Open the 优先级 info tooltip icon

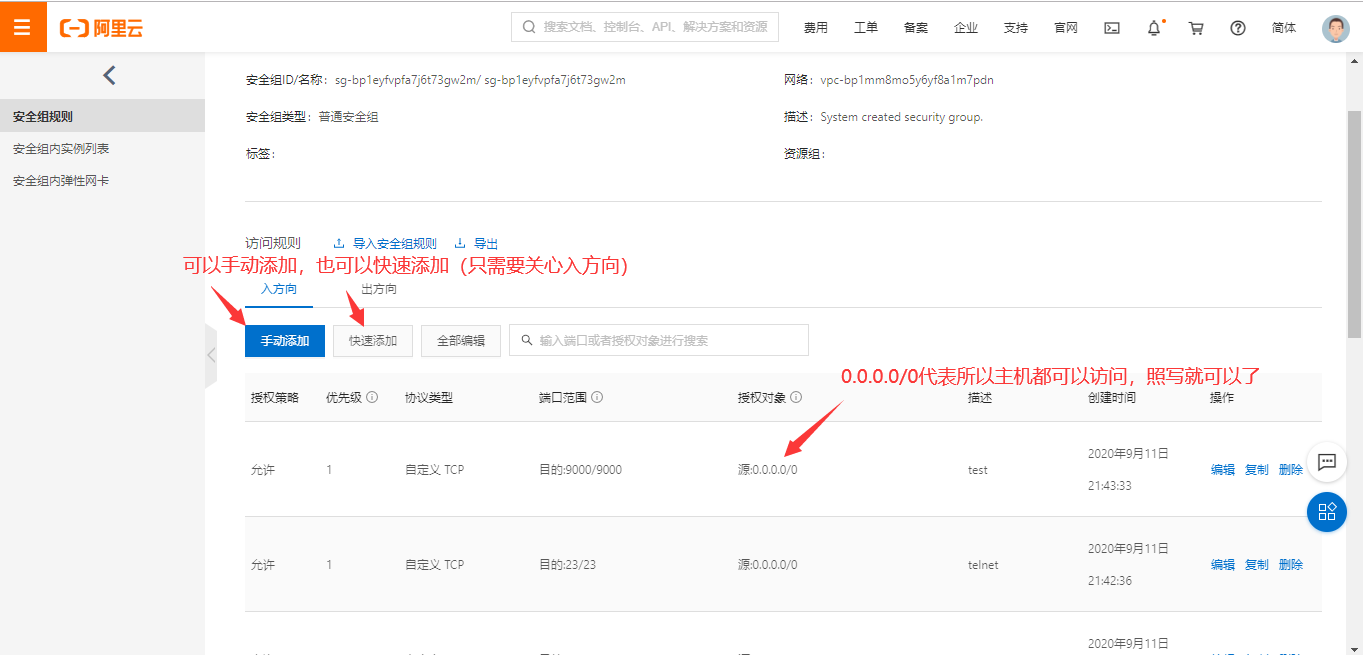[x=372, y=396]
